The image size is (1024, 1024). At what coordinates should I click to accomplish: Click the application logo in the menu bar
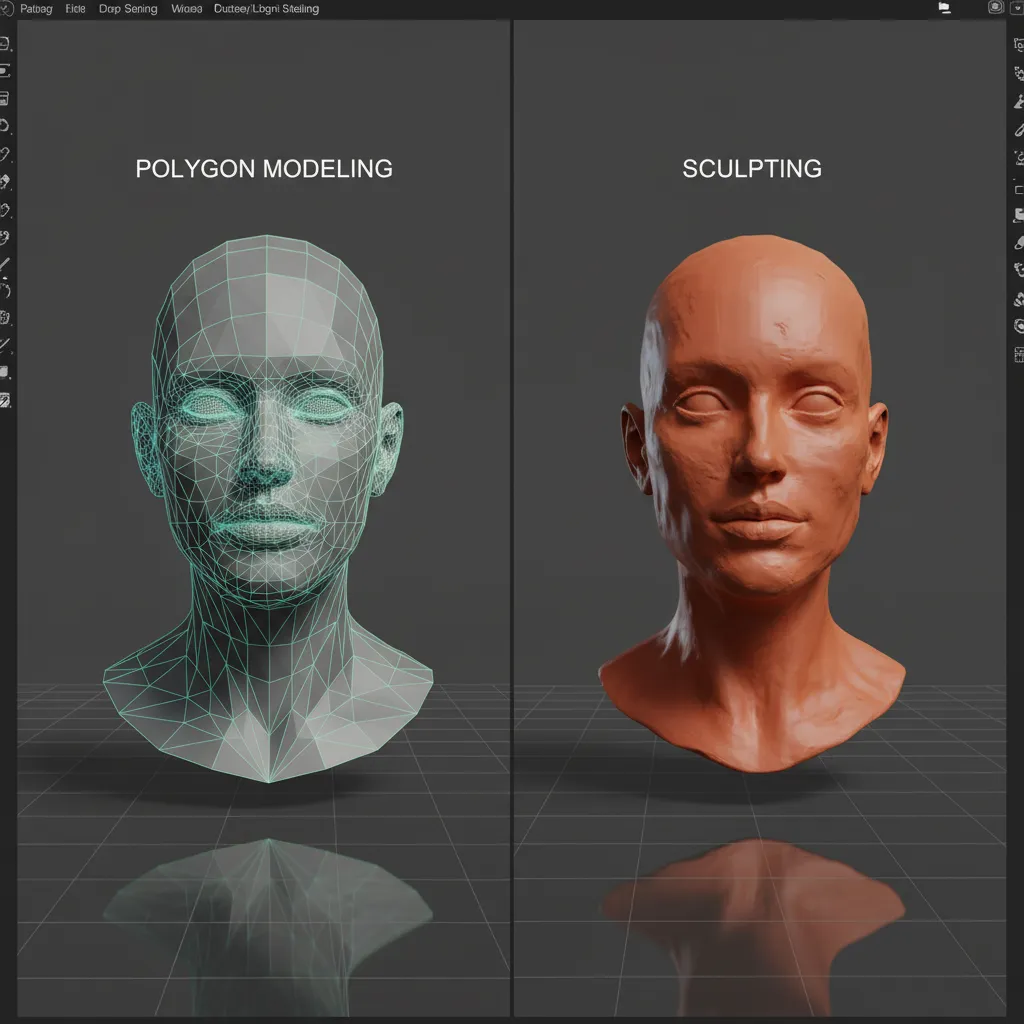(7, 9)
